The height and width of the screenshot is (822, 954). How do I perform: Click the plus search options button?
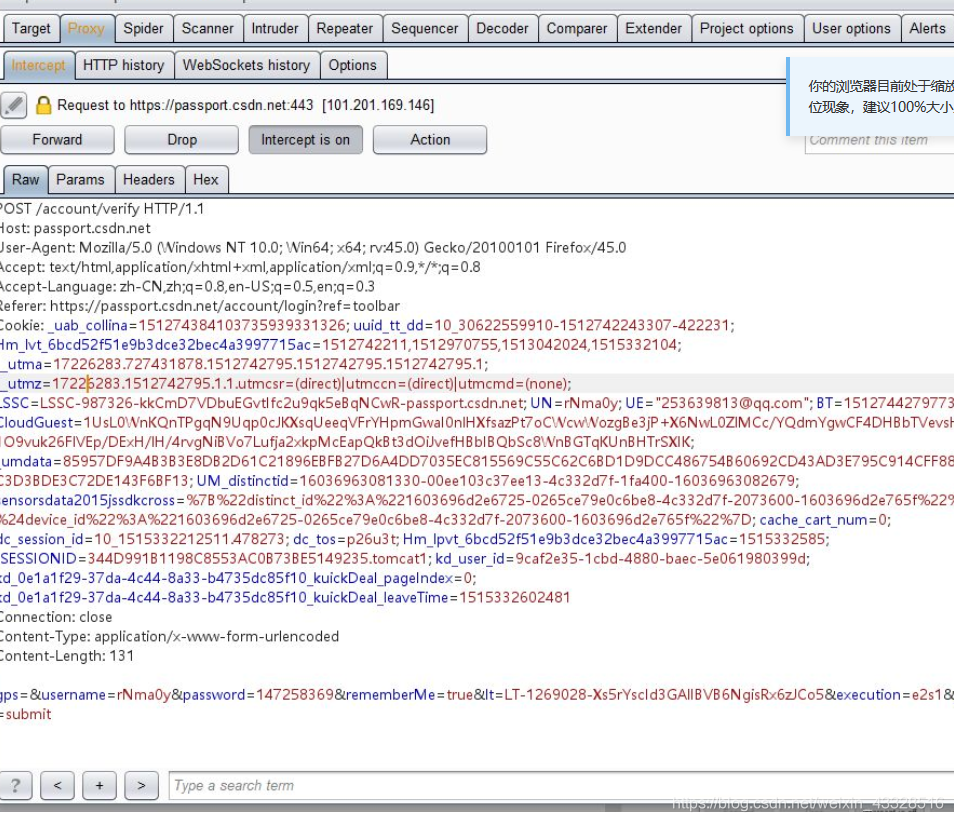pyautogui.click(x=99, y=785)
